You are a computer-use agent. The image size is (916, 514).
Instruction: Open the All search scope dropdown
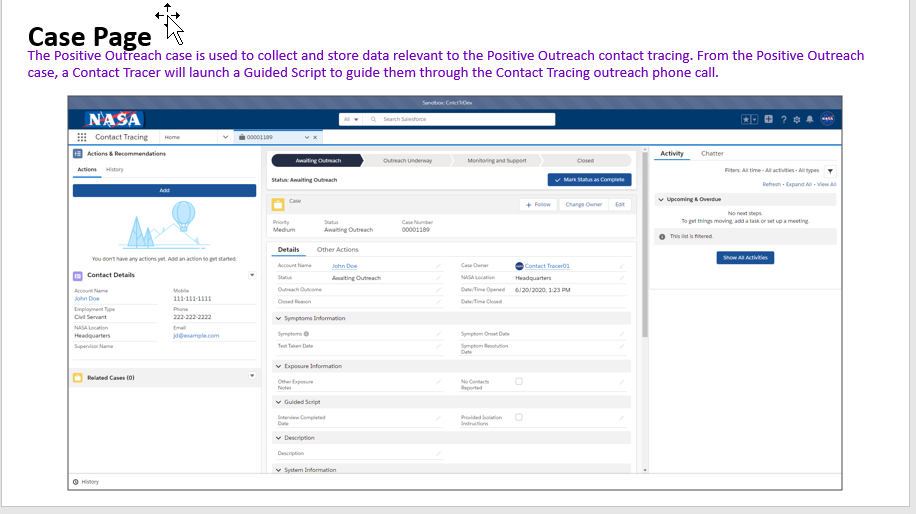click(x=351, y=119)
